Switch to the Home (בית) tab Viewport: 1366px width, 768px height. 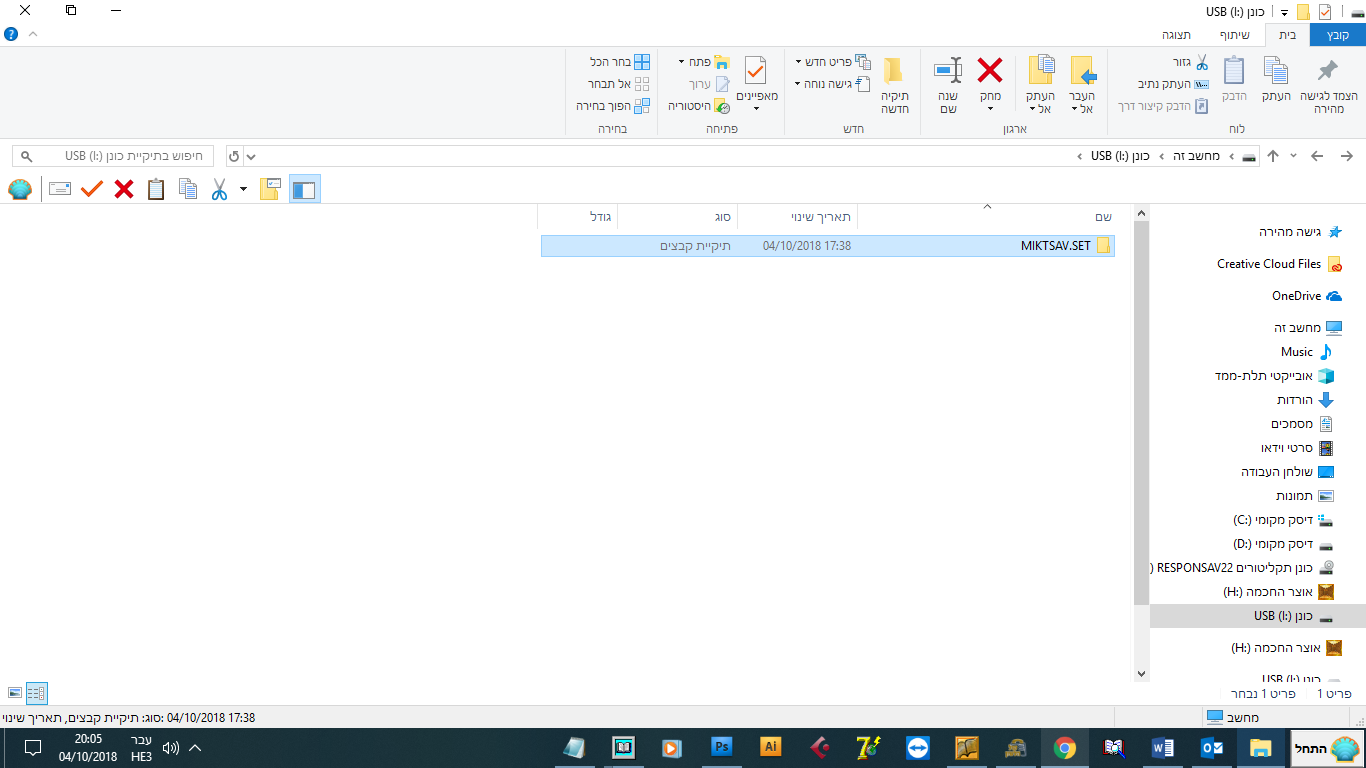pyautogui.click(x=1288, y=35)
